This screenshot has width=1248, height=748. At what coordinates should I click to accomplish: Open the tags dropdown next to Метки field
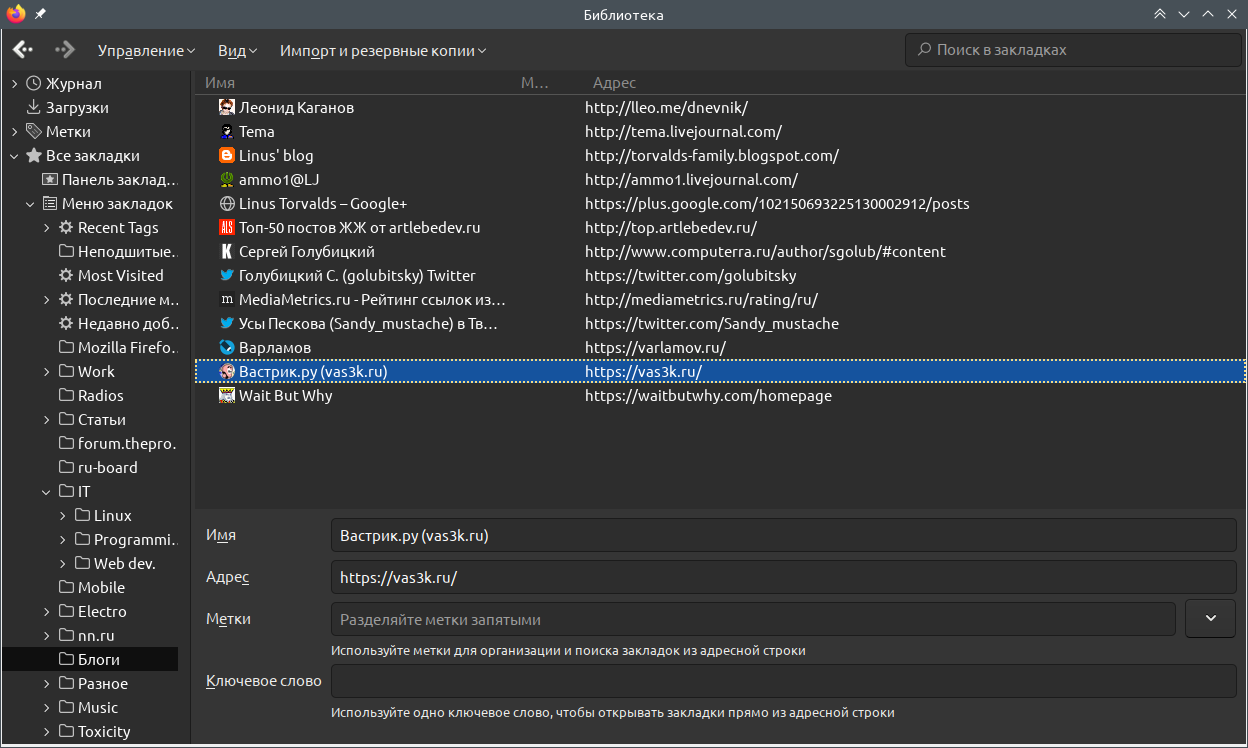(x=1210, y=618)
